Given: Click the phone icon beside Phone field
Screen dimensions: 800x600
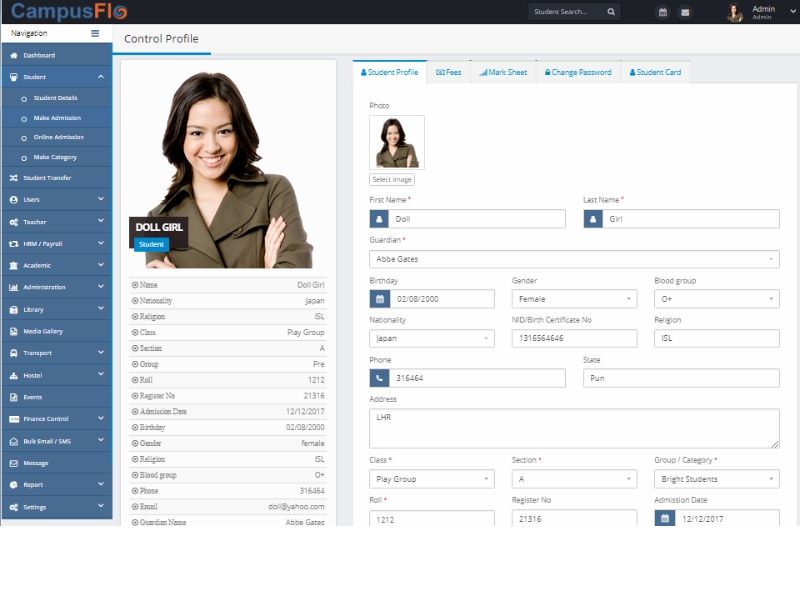Looking at the screenshot, I should pos(380,378).
